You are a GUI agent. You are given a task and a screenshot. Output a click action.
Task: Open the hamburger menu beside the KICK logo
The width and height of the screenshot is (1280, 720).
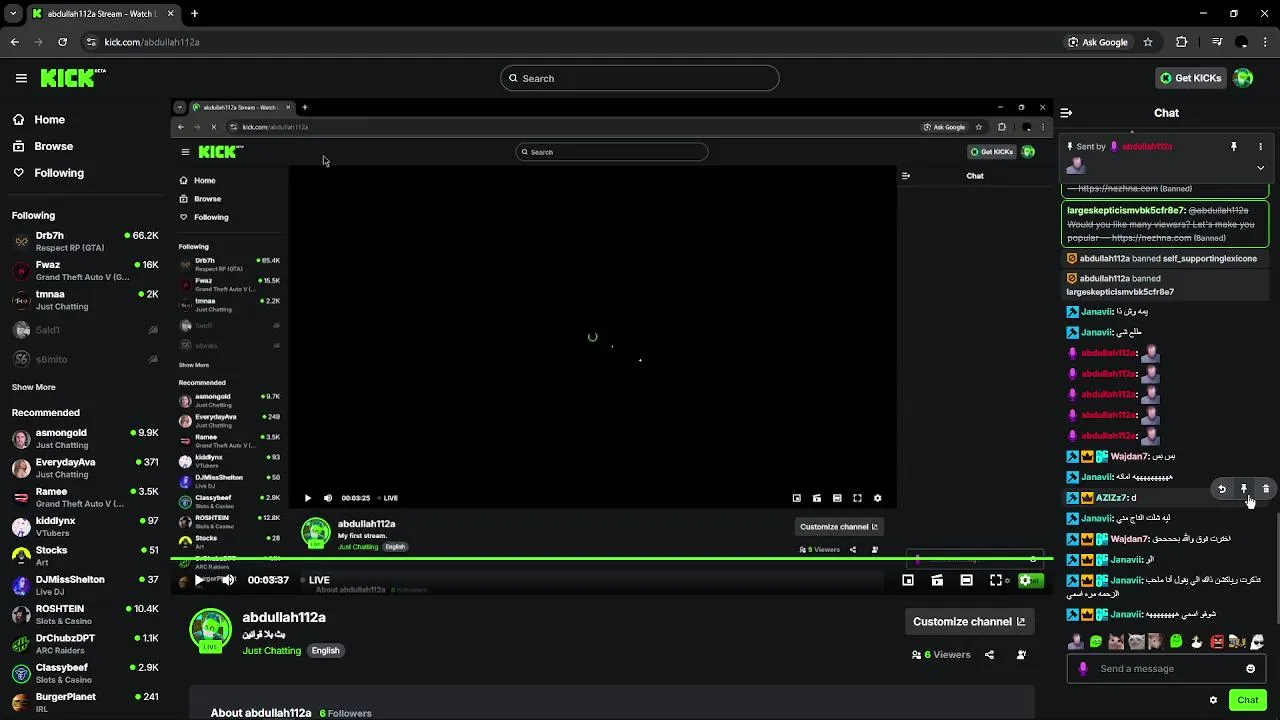tap(21, 78)
